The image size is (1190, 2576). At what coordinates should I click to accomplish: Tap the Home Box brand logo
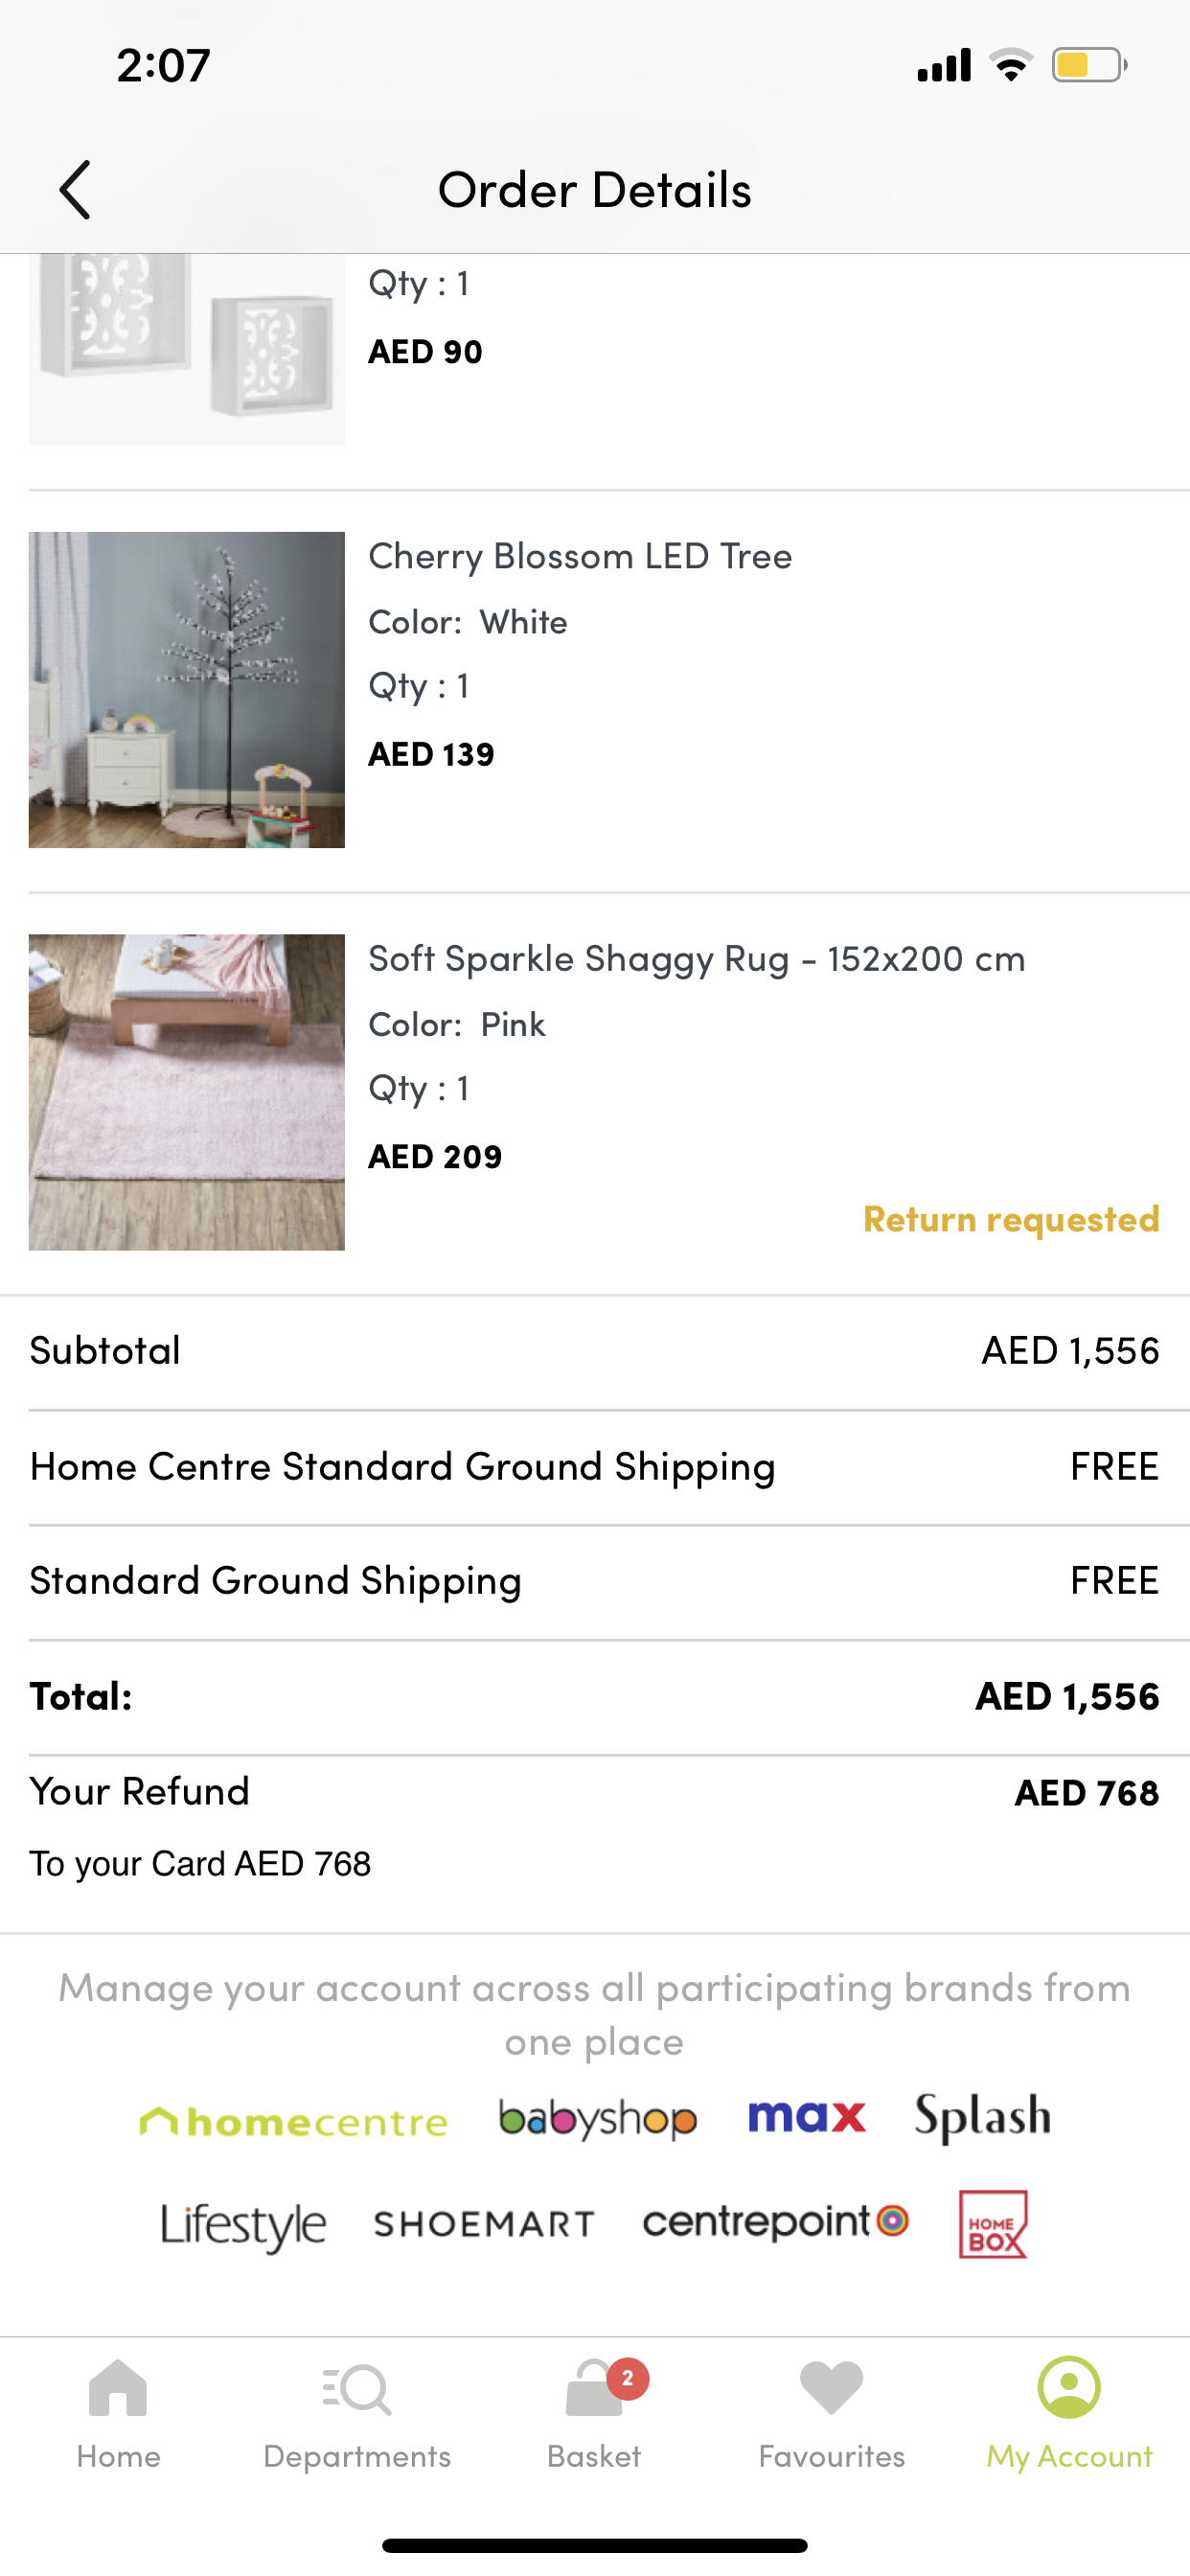(992, 2224)
